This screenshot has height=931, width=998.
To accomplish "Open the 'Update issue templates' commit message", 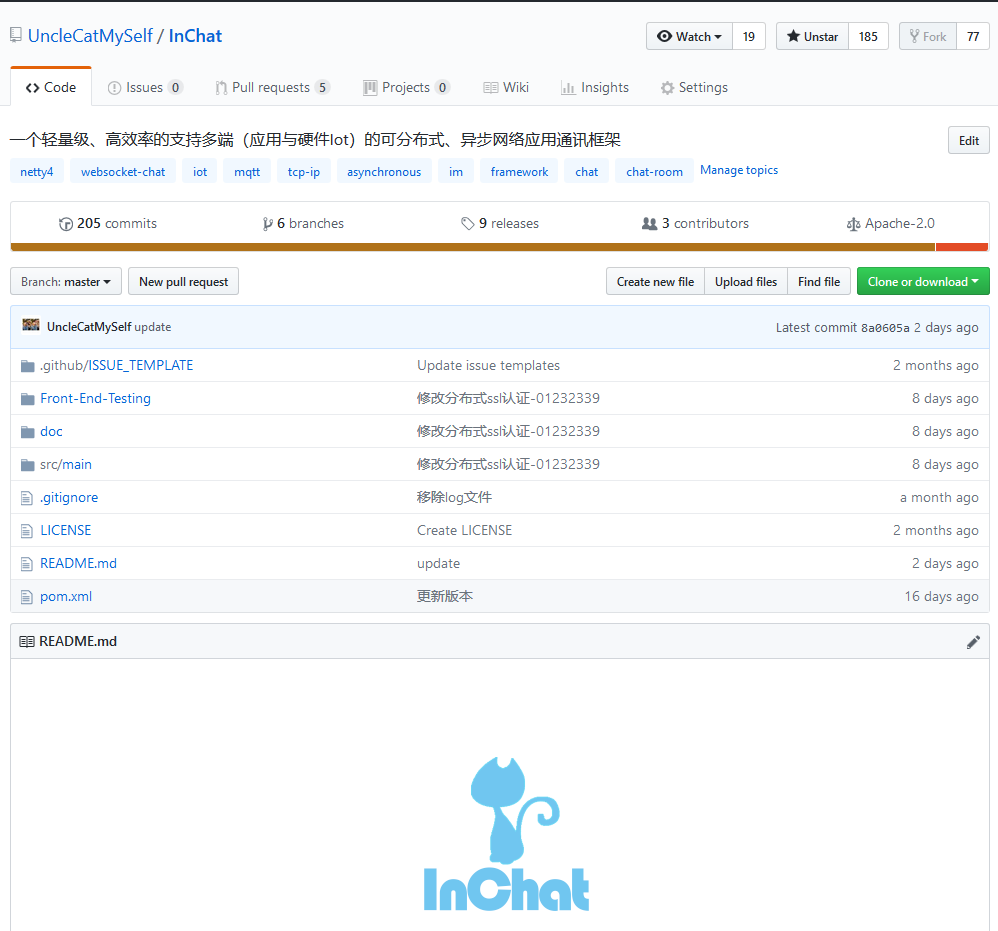I will [x=489, y=365].
